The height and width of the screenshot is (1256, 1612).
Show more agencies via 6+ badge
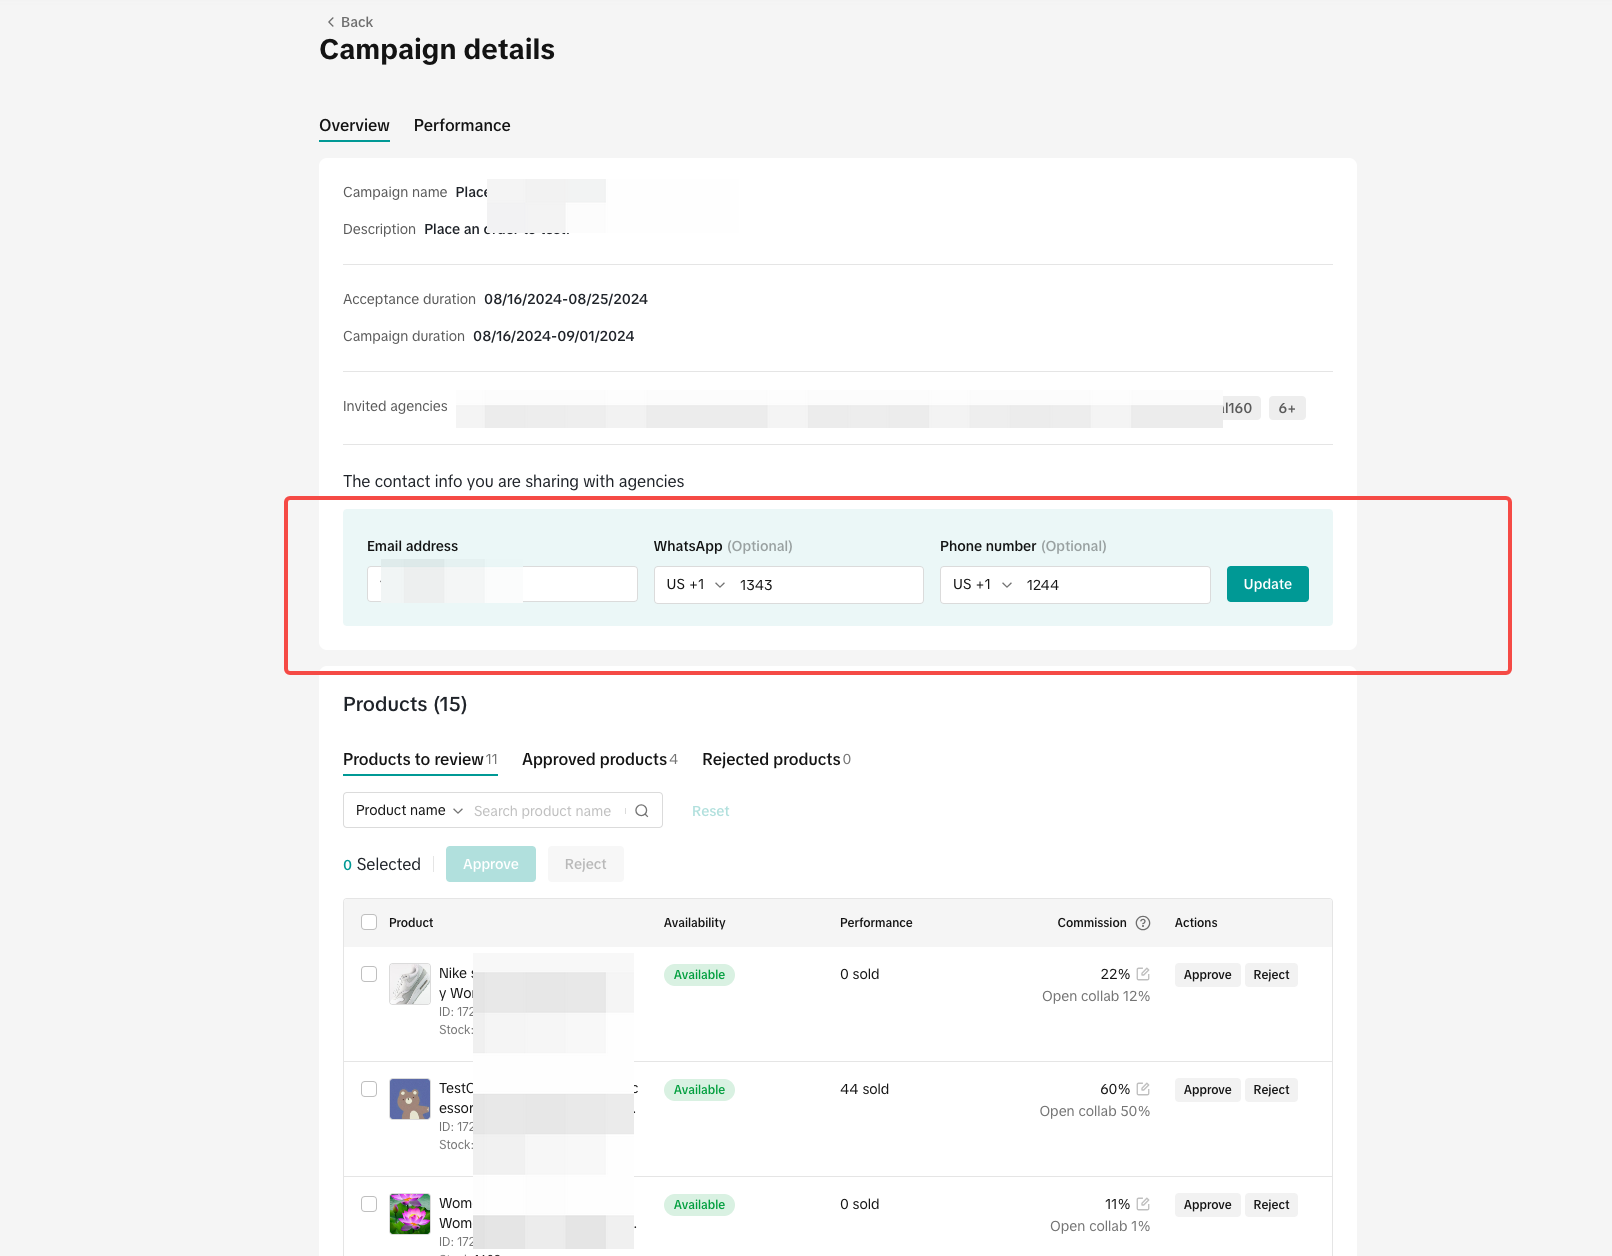click(x=1287, y=408)
